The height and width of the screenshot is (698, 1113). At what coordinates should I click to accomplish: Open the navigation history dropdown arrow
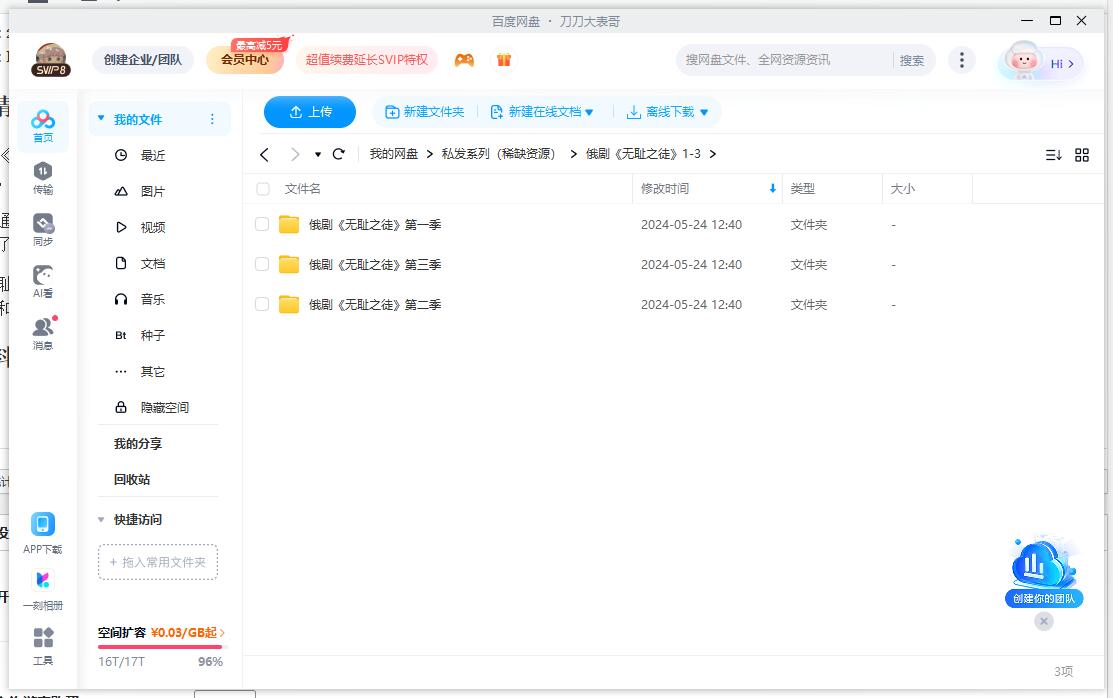pyautogui.click(x=317, y=154)
